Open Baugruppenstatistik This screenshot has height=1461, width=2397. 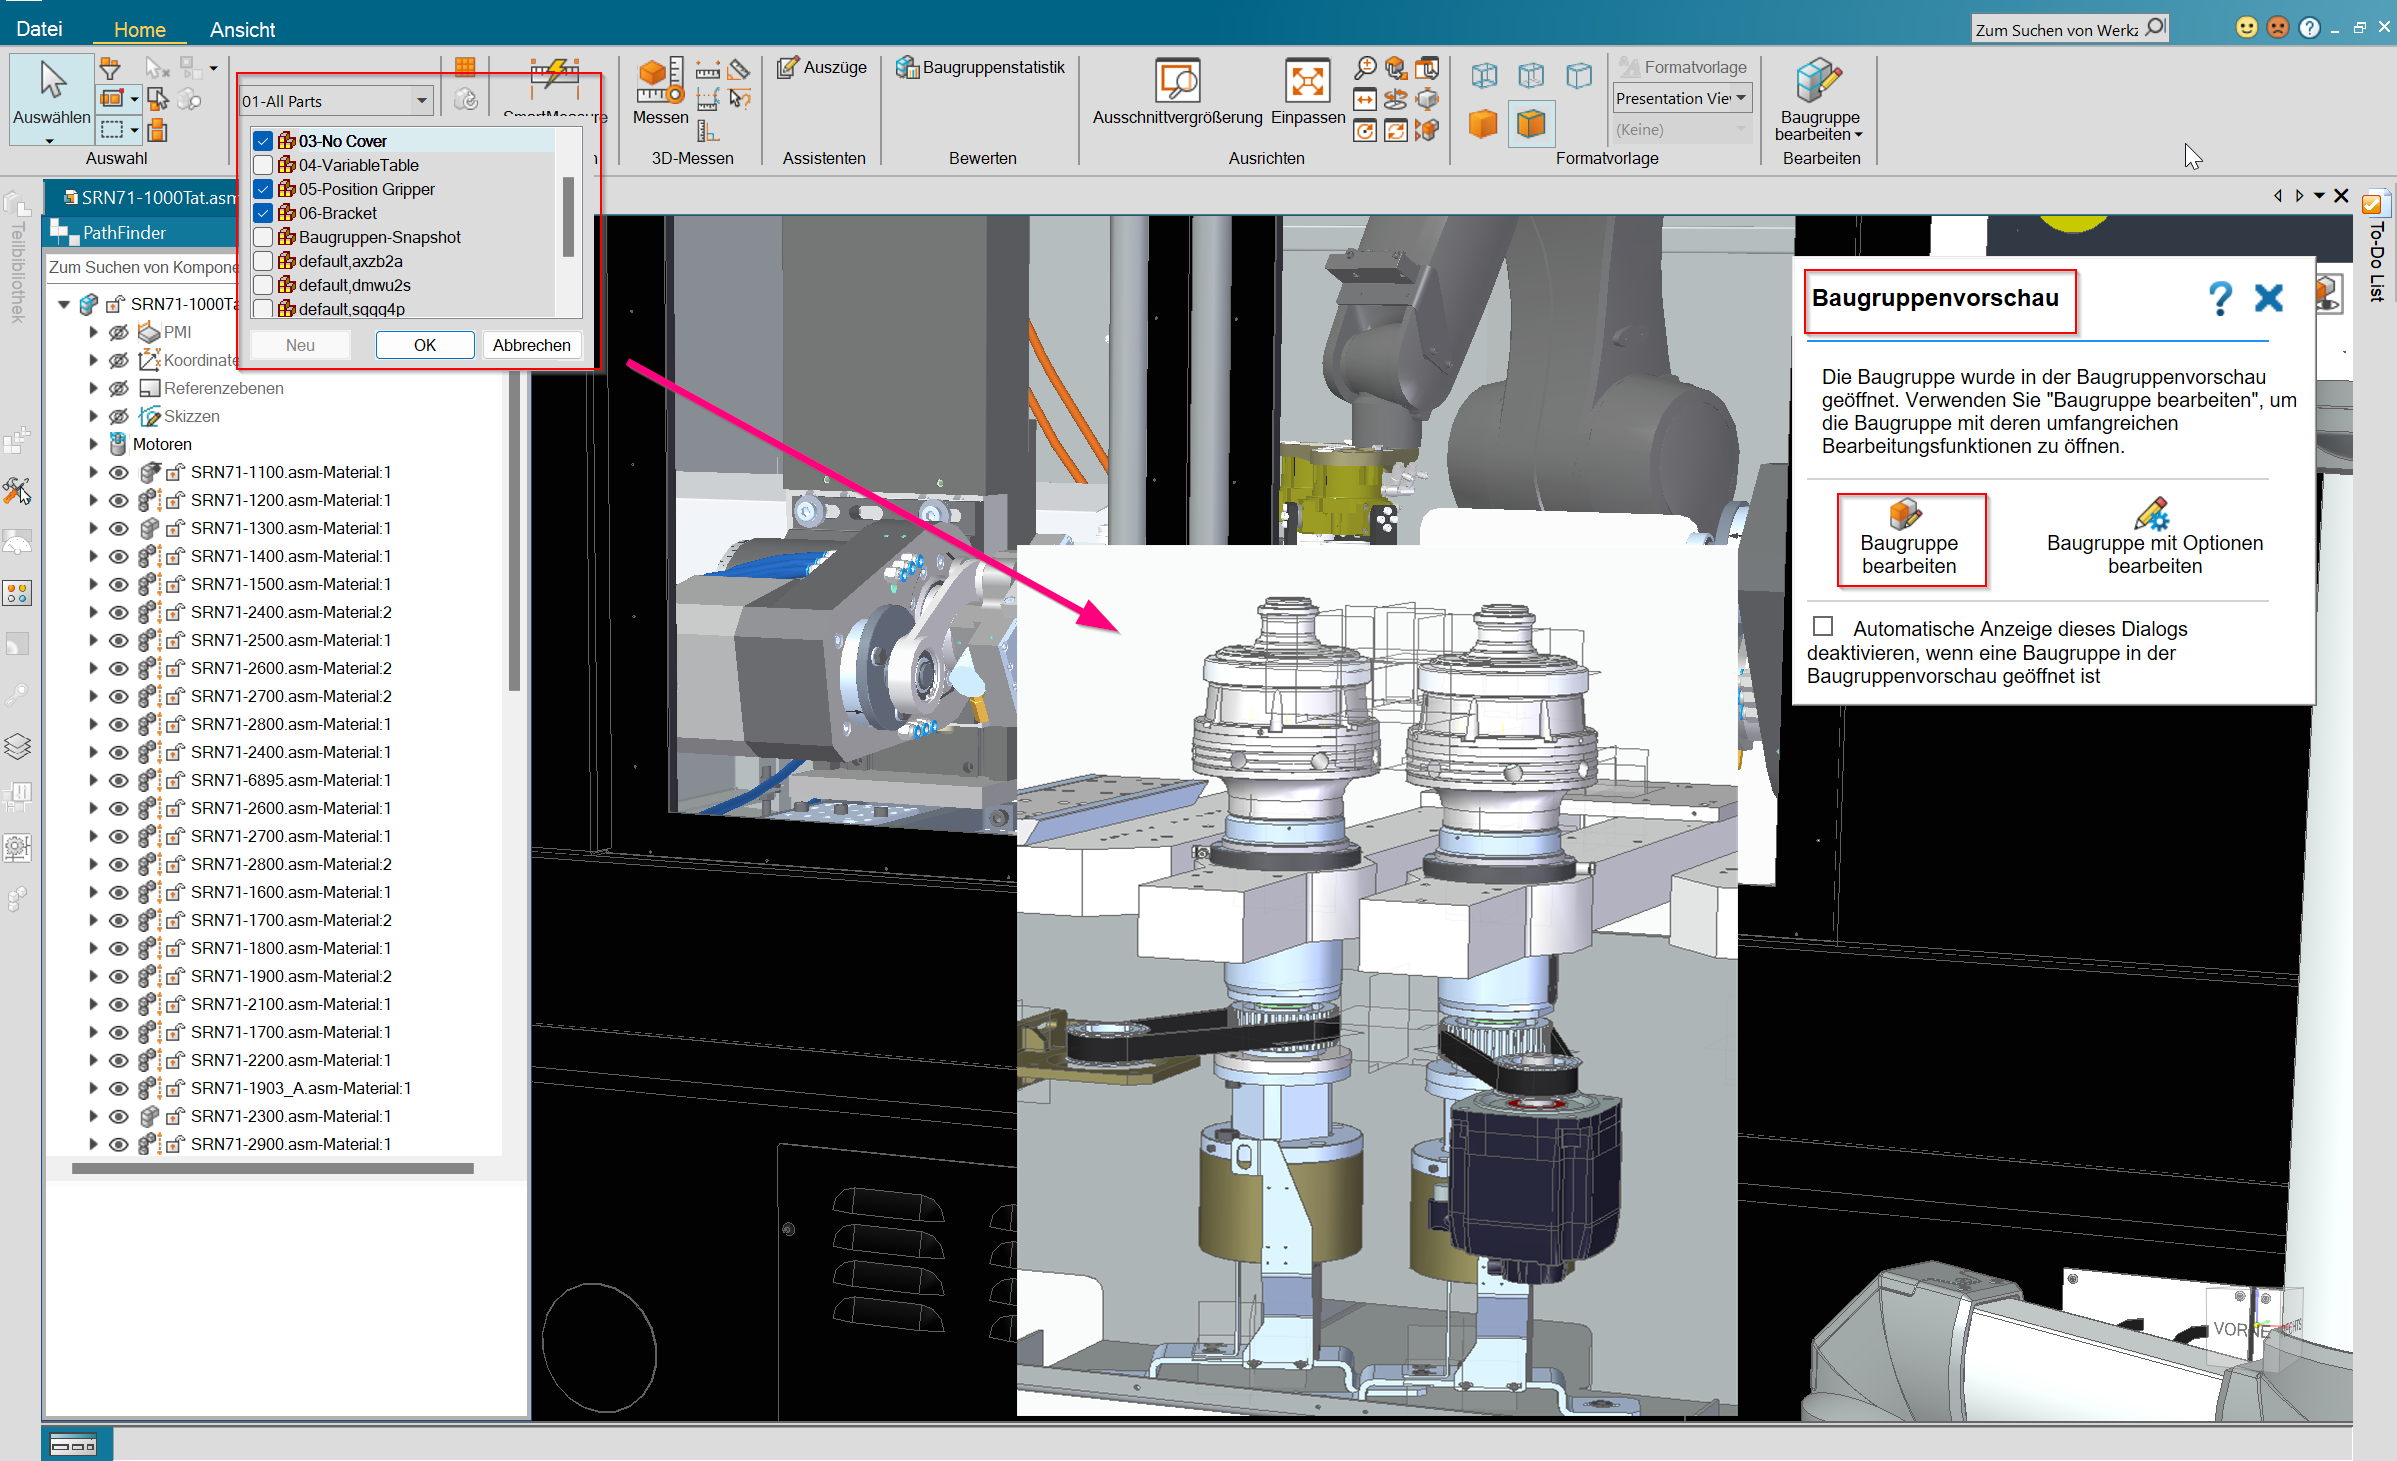click(981, 67)
